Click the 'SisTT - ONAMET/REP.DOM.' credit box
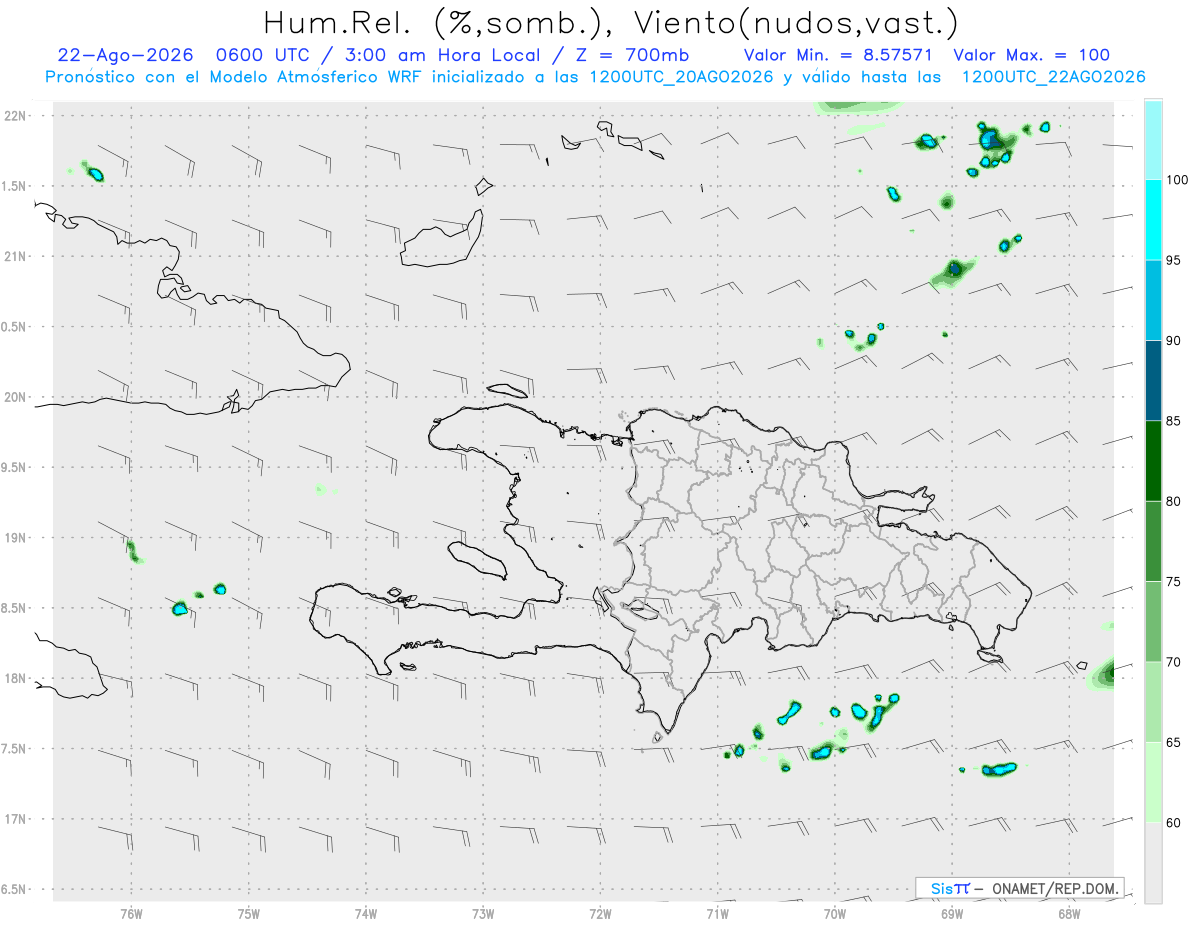 pos(1020,888)
